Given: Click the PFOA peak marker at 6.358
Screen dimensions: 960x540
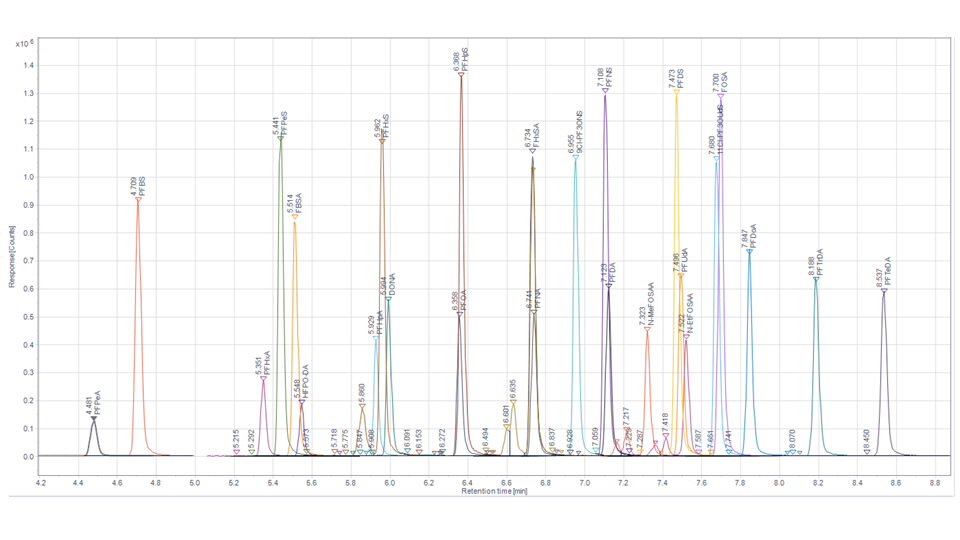Looking at the screenshot, I should [459, 314].
